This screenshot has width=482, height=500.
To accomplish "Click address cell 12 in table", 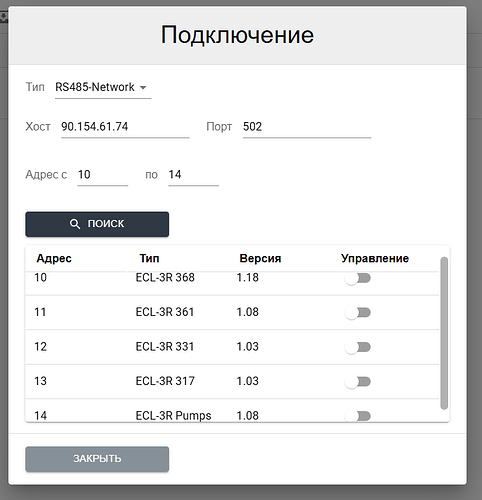I will click(x=40, y=347).
